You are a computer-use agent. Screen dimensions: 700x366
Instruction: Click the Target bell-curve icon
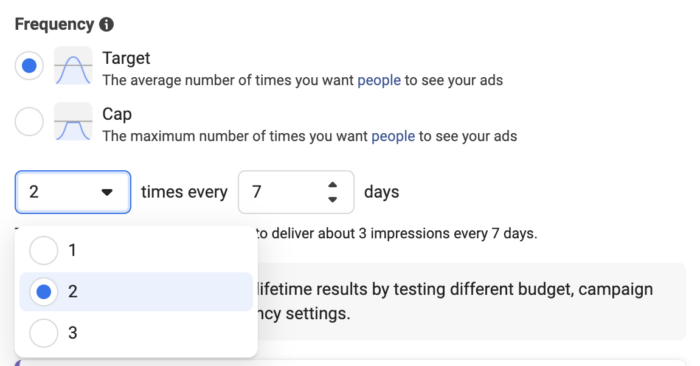click(73, 66)
